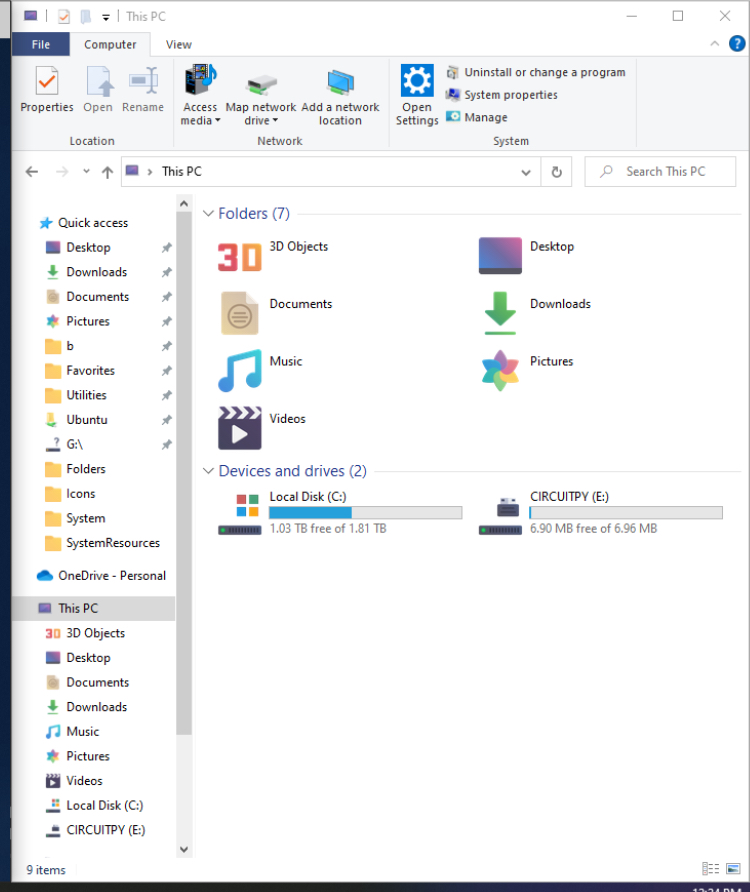The height and width of the screenshot is (892, 750).
Task: Click Uninstall or change a program
Action: (544, 72)
